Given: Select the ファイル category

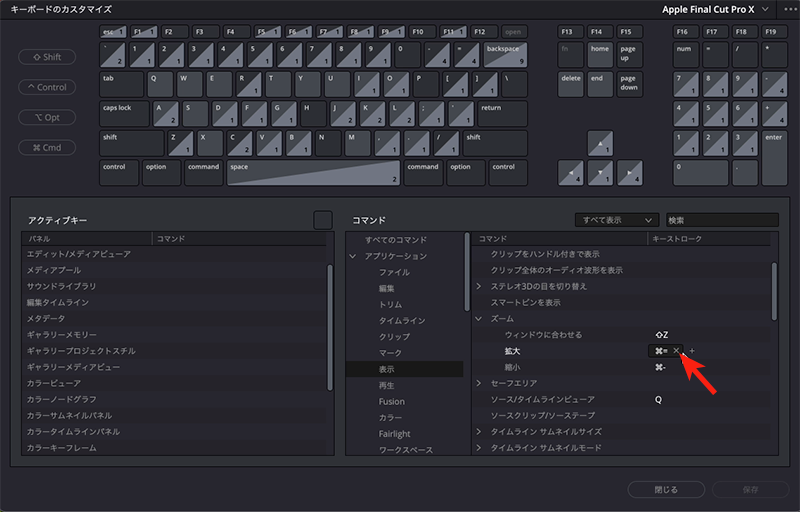Looking at the screenshot, I should point(394,272).
